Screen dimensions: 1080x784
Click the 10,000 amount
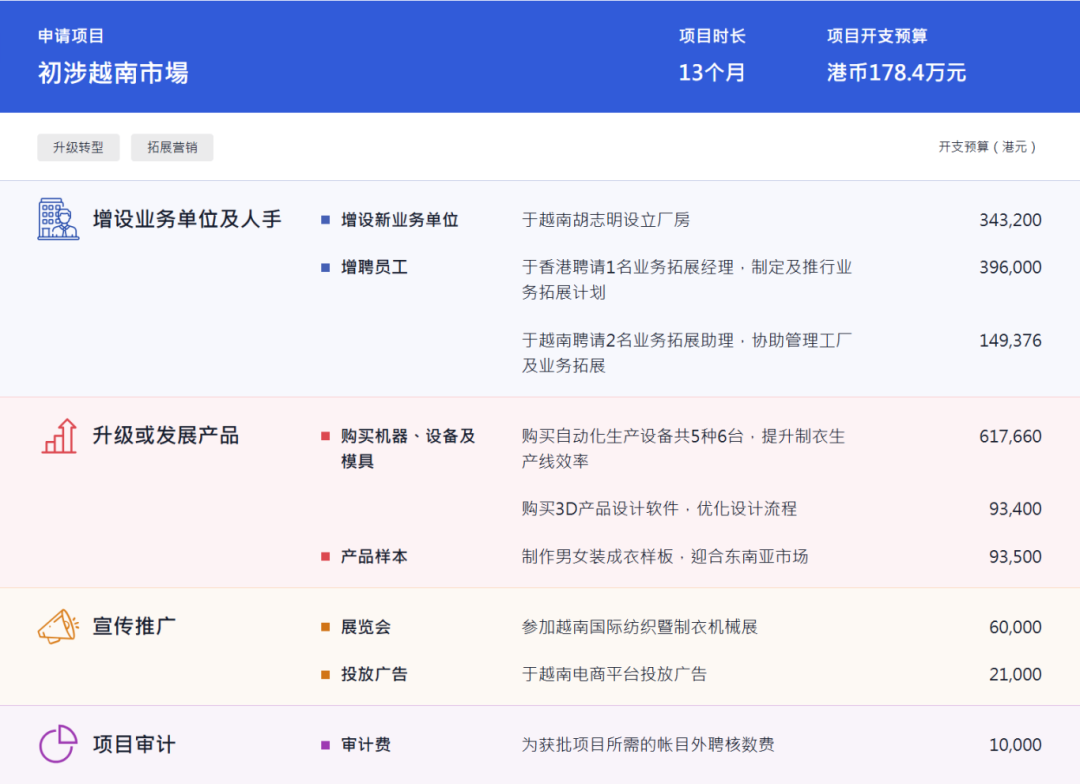point(1015,745)
